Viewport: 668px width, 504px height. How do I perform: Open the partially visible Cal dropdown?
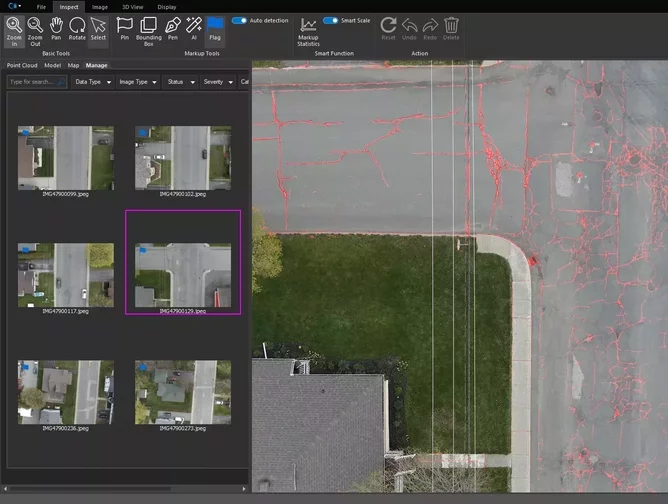(x=244, y=82)
